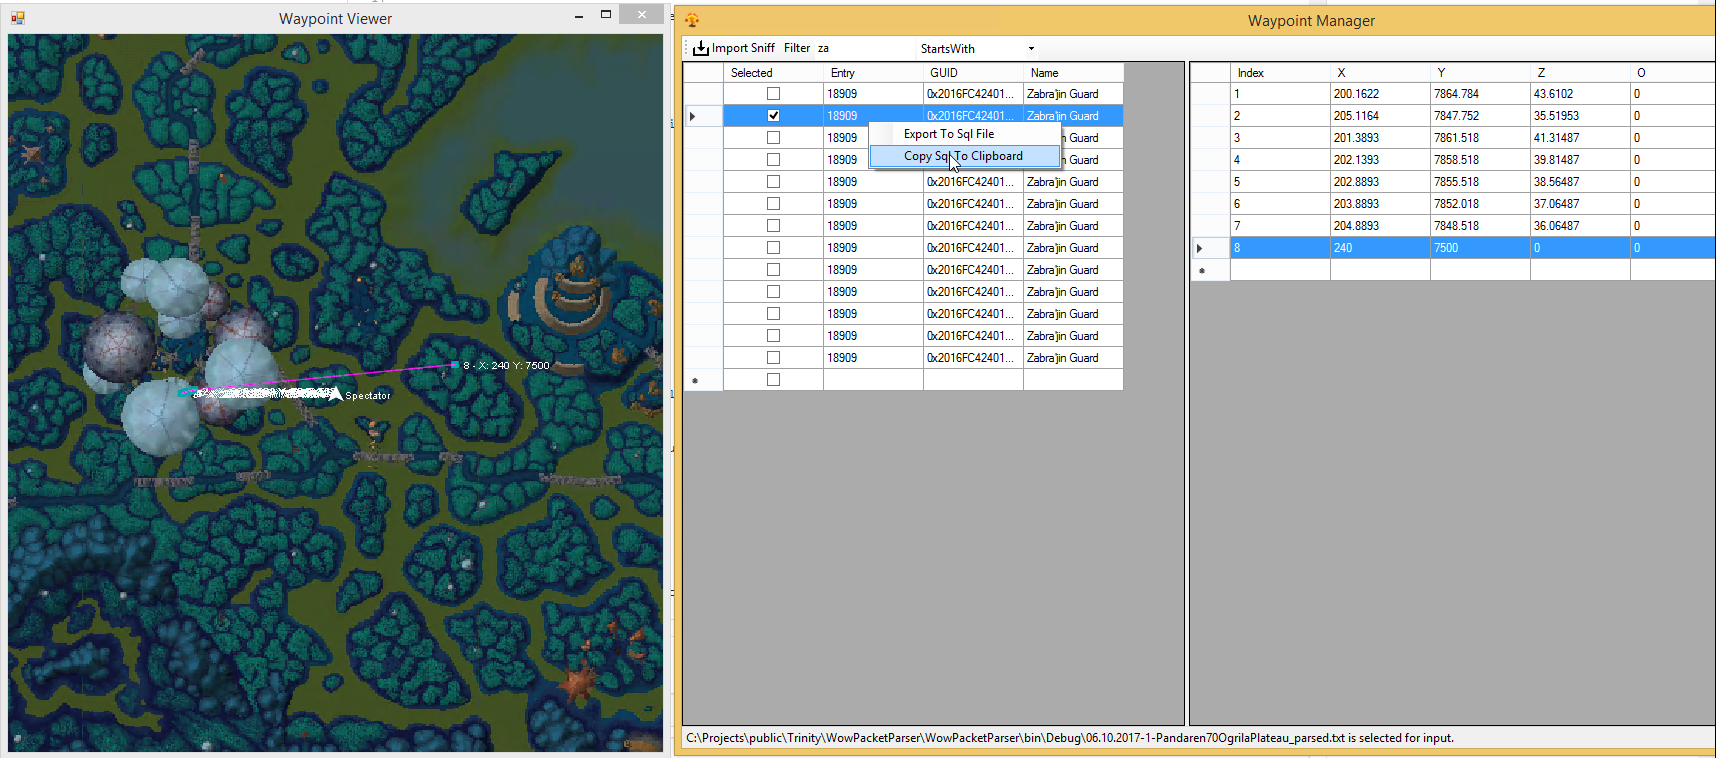Select waypoint X cell 205.1164
Screen dimensions: 1716x758
1380,116
